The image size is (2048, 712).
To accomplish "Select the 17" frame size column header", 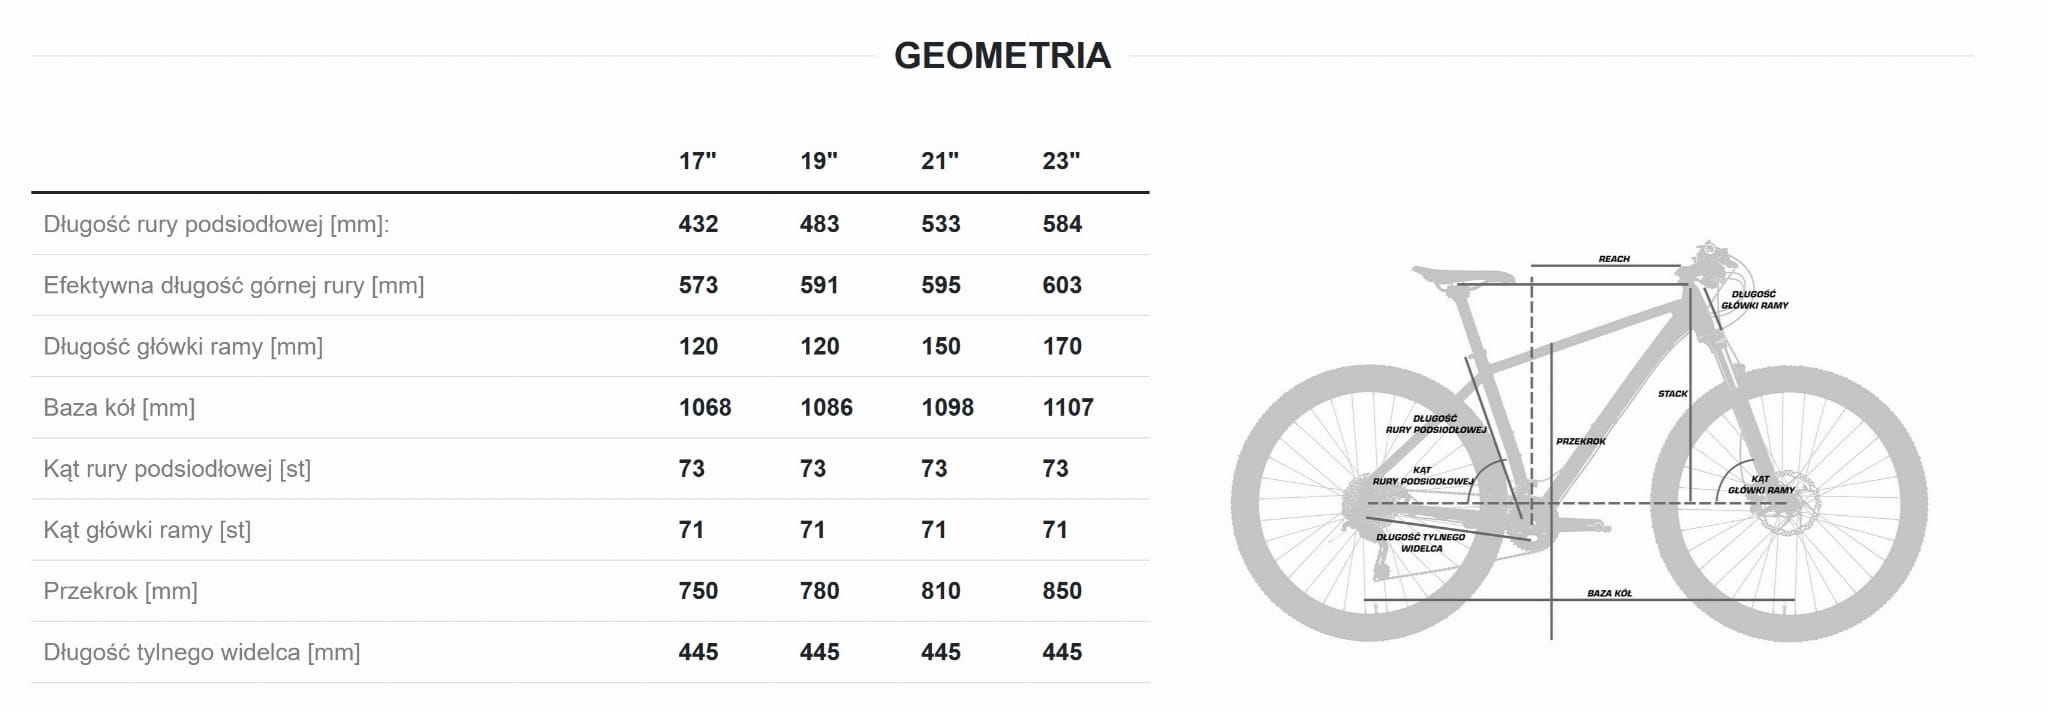I will 697,161.
